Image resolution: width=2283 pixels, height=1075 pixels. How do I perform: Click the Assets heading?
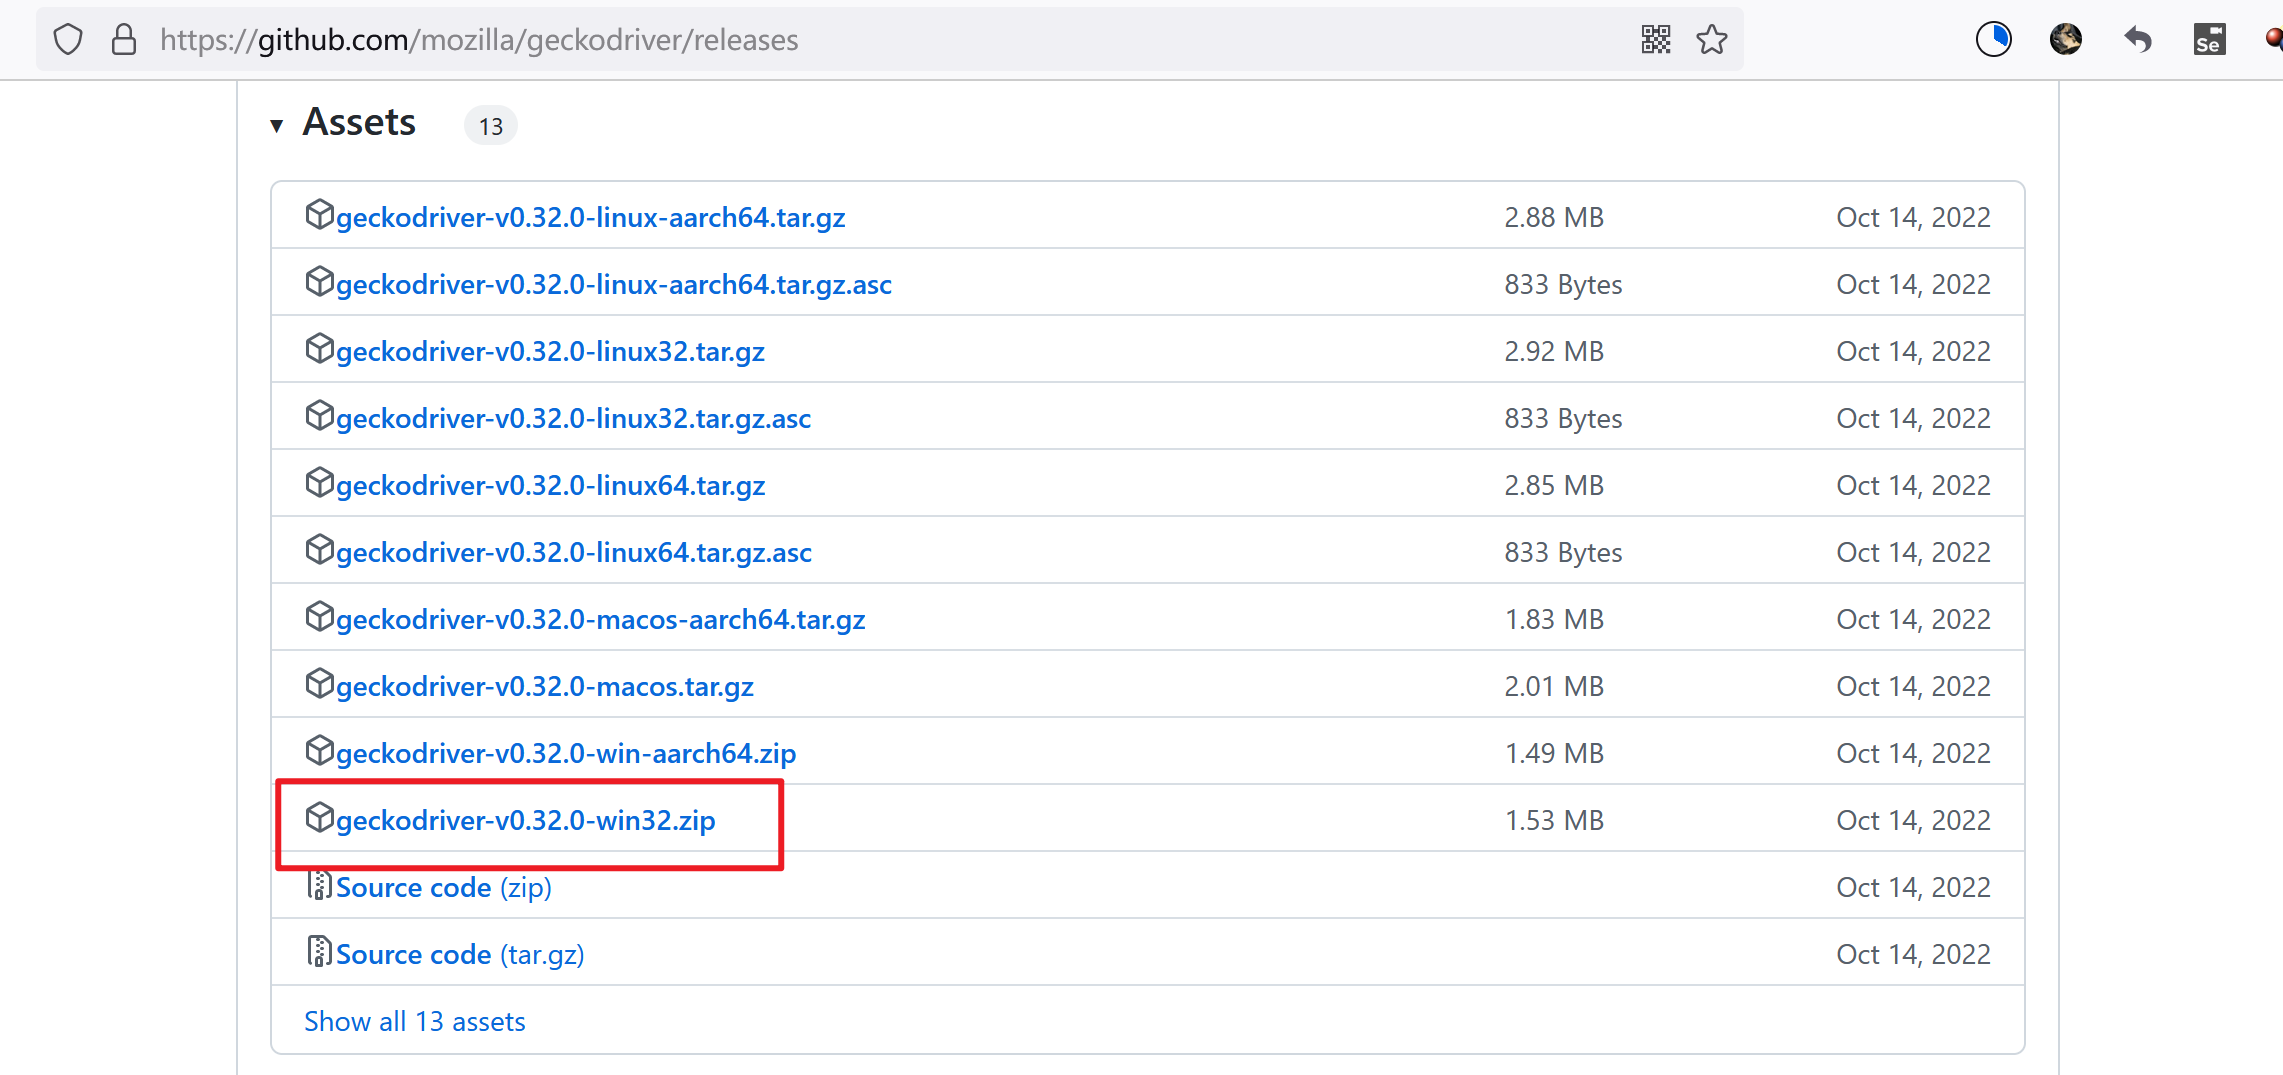pyautogui.click(x=359, y=122)
